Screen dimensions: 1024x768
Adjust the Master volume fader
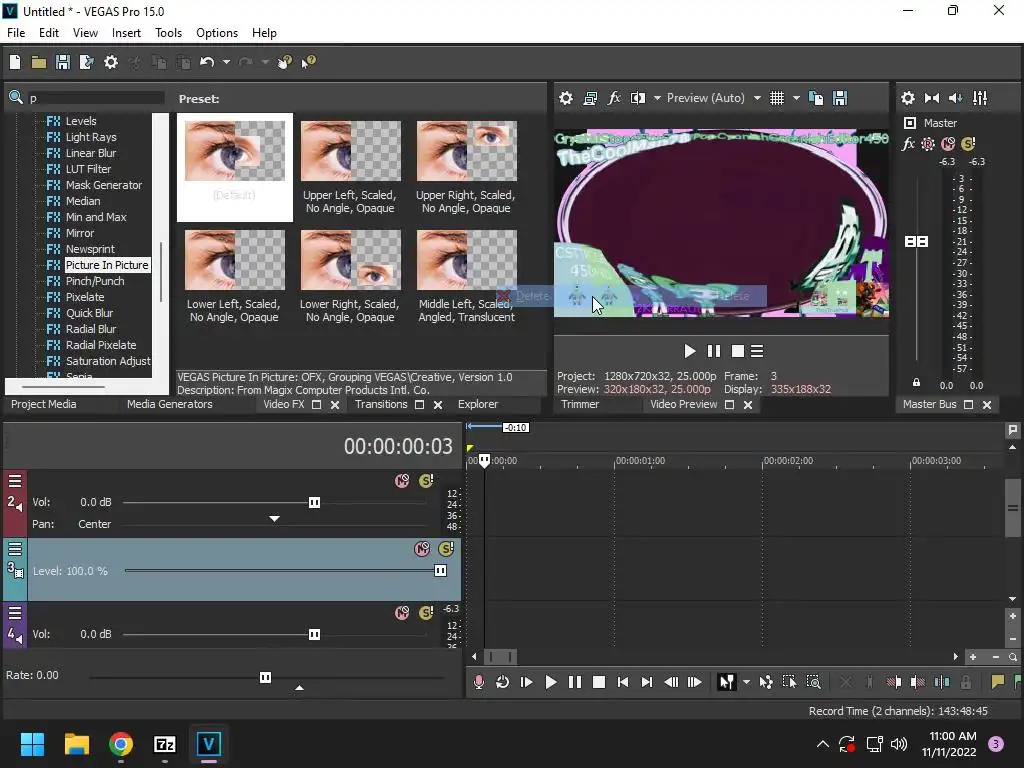click(x=916, y=242)
